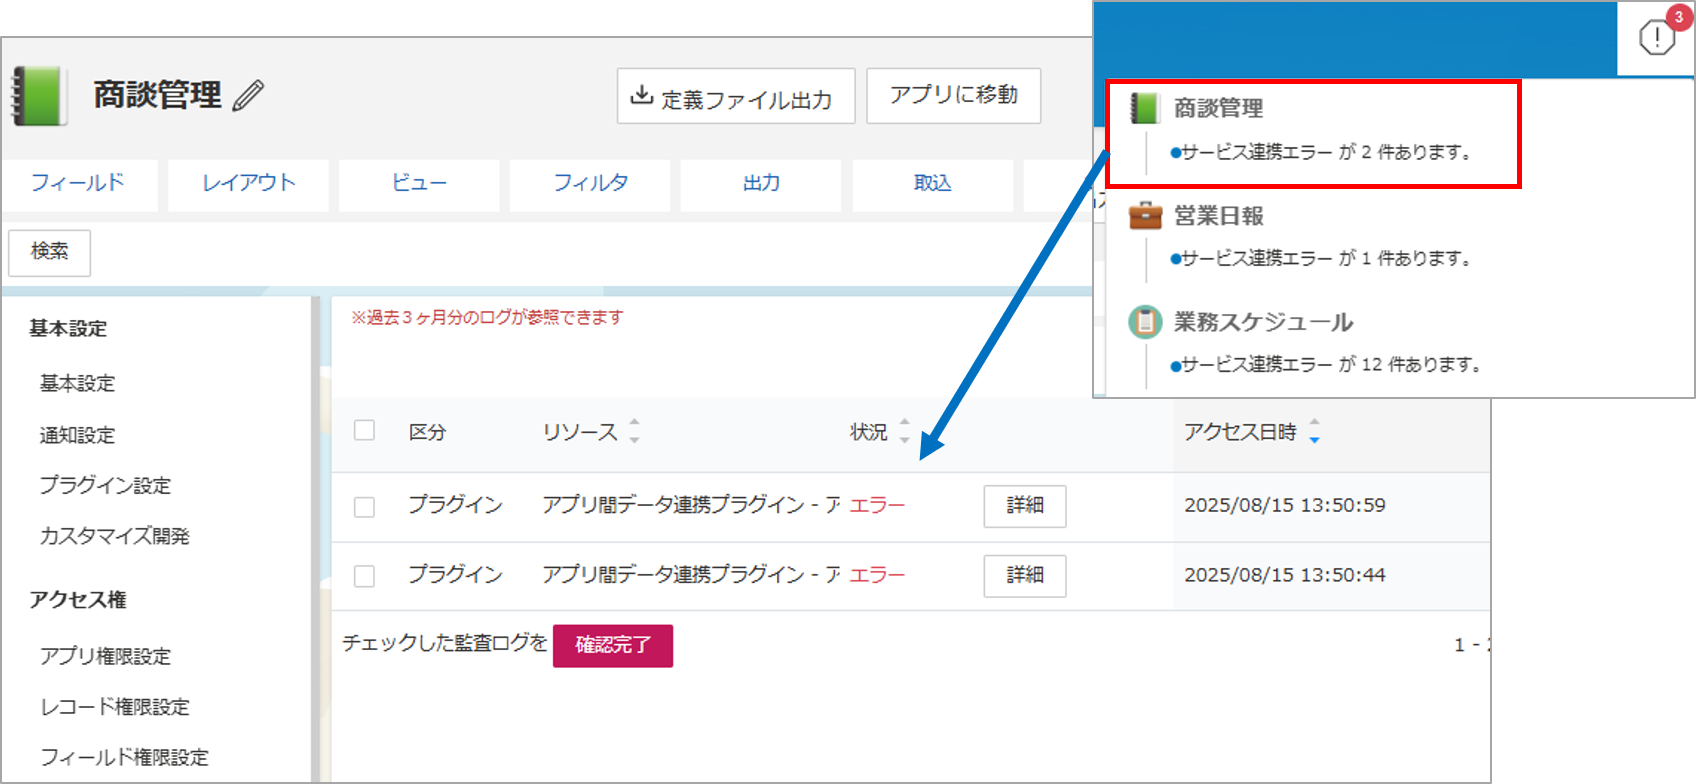Switch to the フィールド tab

pos(78,184)
